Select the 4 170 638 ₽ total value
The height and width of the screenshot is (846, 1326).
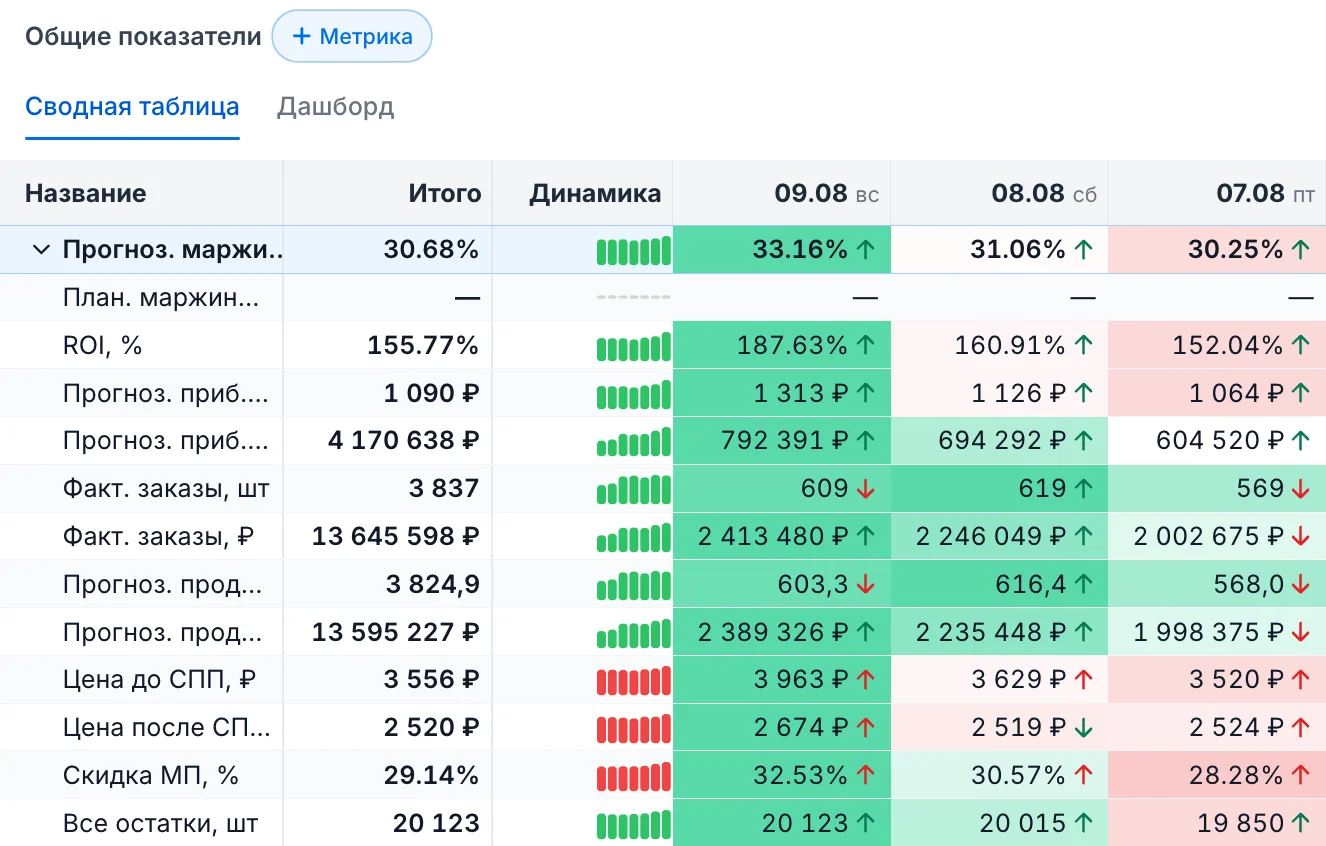tap(404, 441)
